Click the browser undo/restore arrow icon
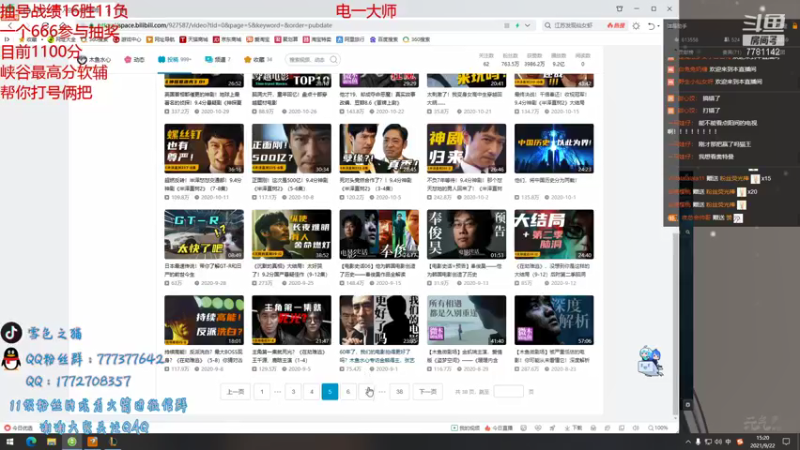The width and height of the screenshot is (800, 450). [x=652, y=26]
